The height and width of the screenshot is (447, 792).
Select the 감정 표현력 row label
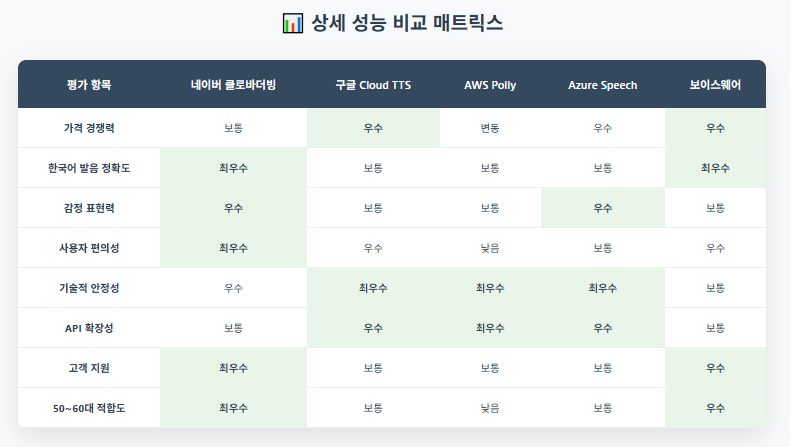(89, 208)
